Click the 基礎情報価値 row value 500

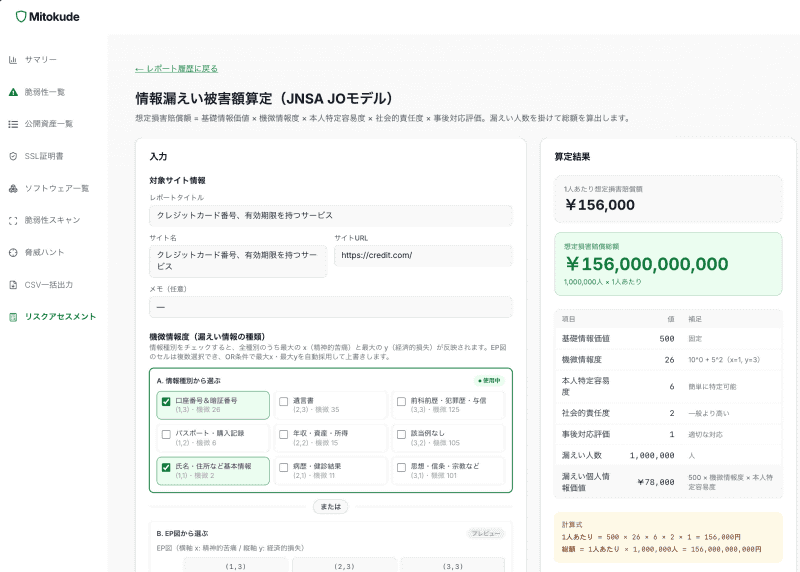pyautogui.click(x=667, y=339)
